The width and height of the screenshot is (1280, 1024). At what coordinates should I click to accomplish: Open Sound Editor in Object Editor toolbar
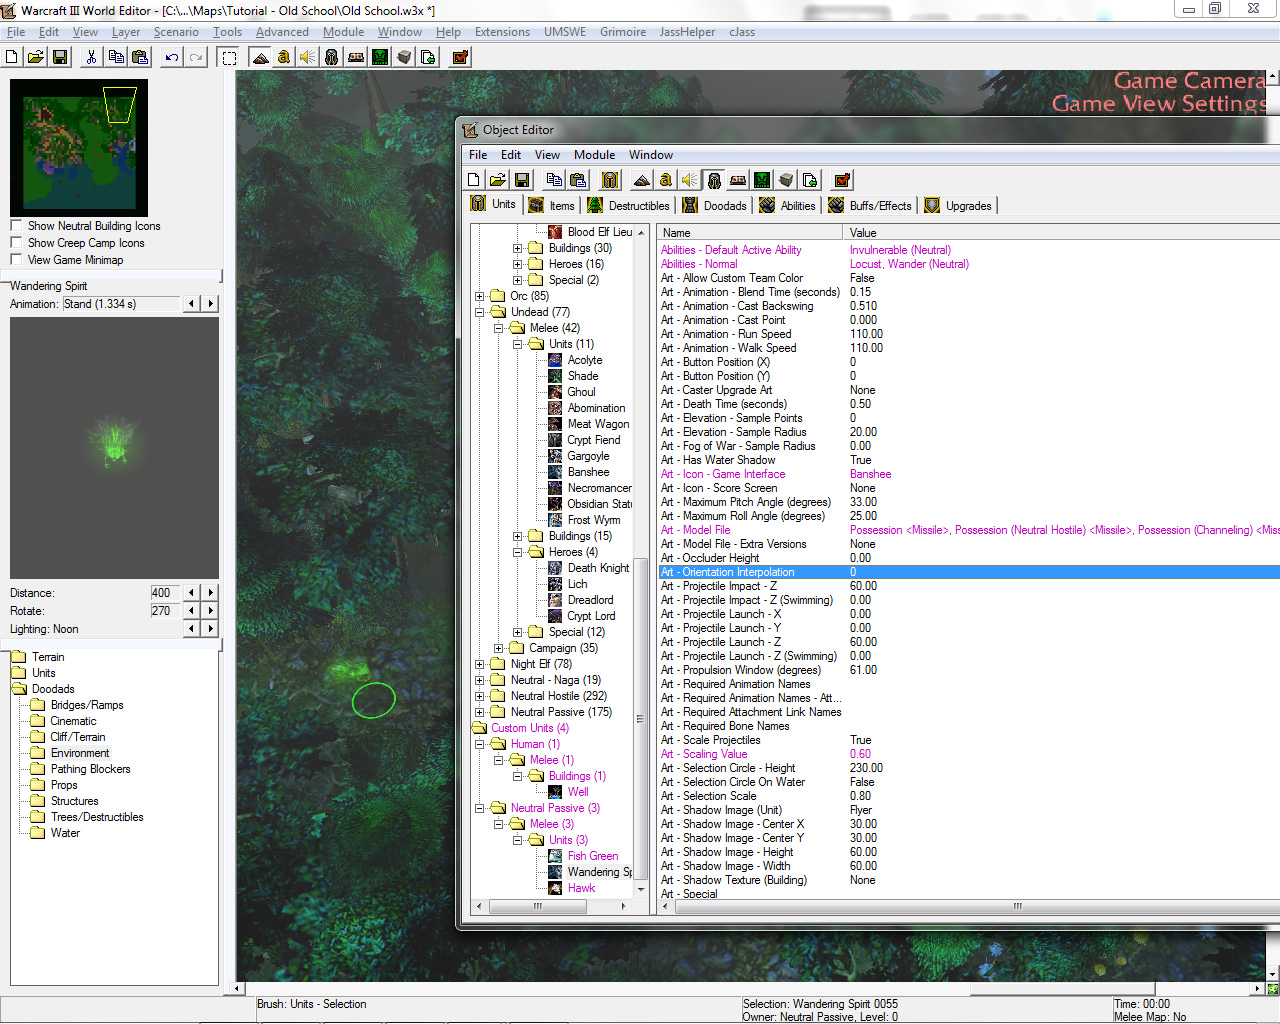[690, 180]
